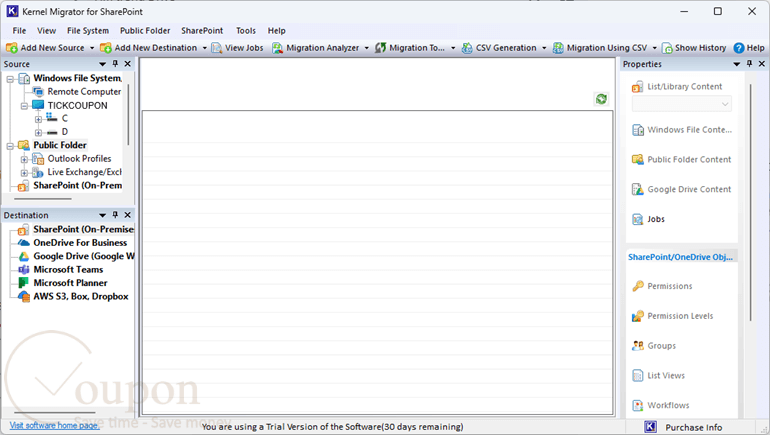Open the Migration Using CSV dropdown arrow
The width and height of the screenshot is (770, 435).
(x=655, y=48)
